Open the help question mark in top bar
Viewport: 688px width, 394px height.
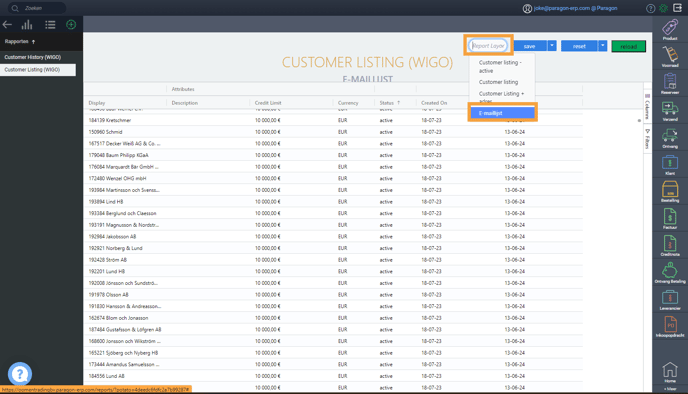pyautogui.click(x=651, y=8)
